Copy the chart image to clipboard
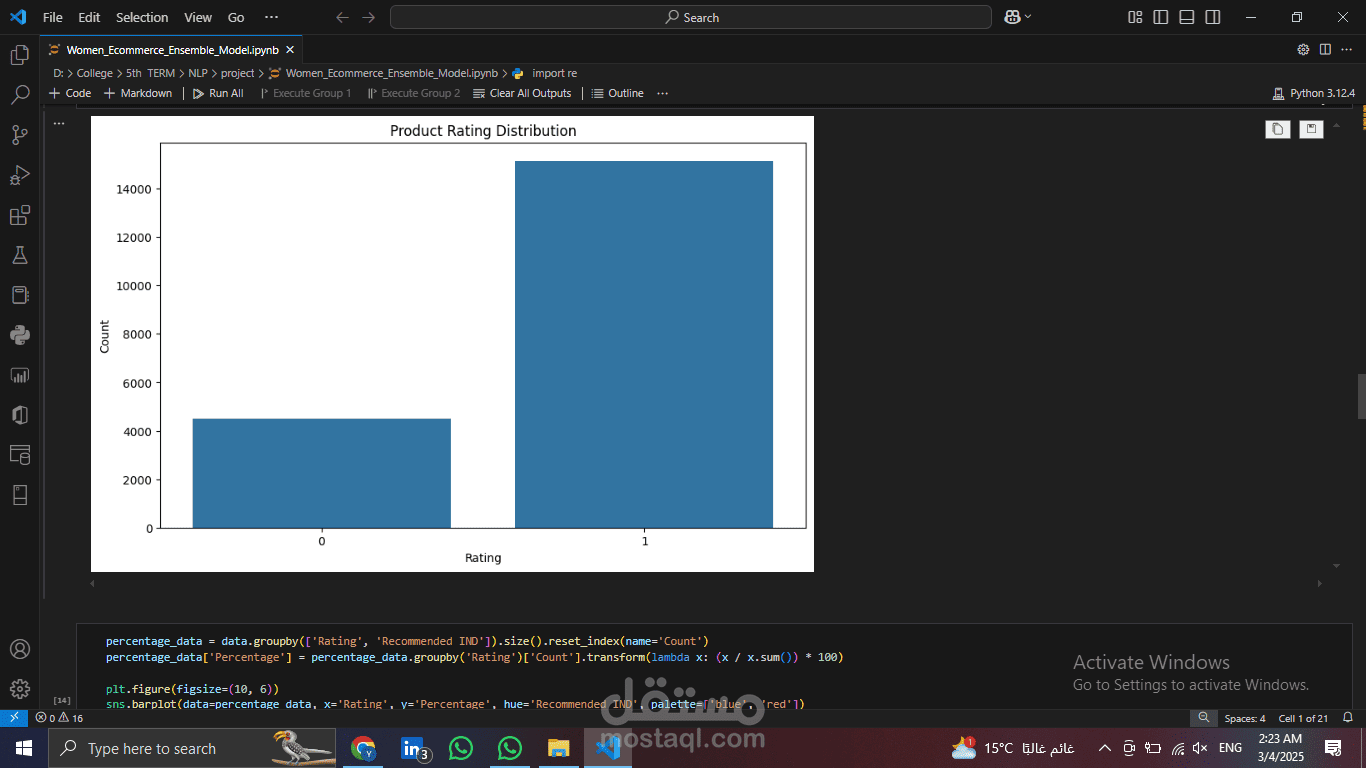The width and height of the screenshot is (1366, 768). [1278, 129]
